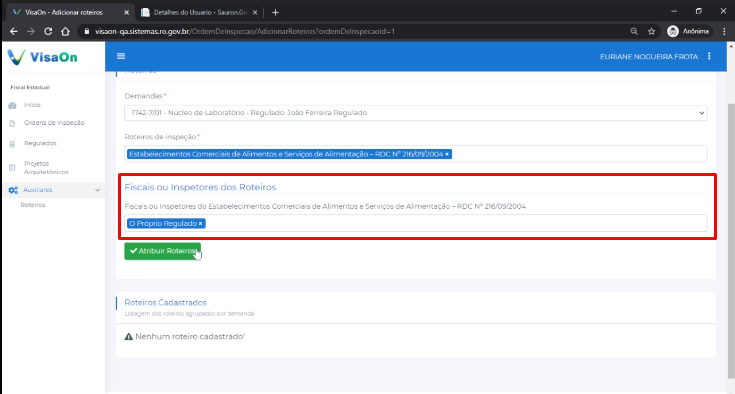Click the browser forward arrow
Screen dimensions: 735x394
click(x=31, y=31)
